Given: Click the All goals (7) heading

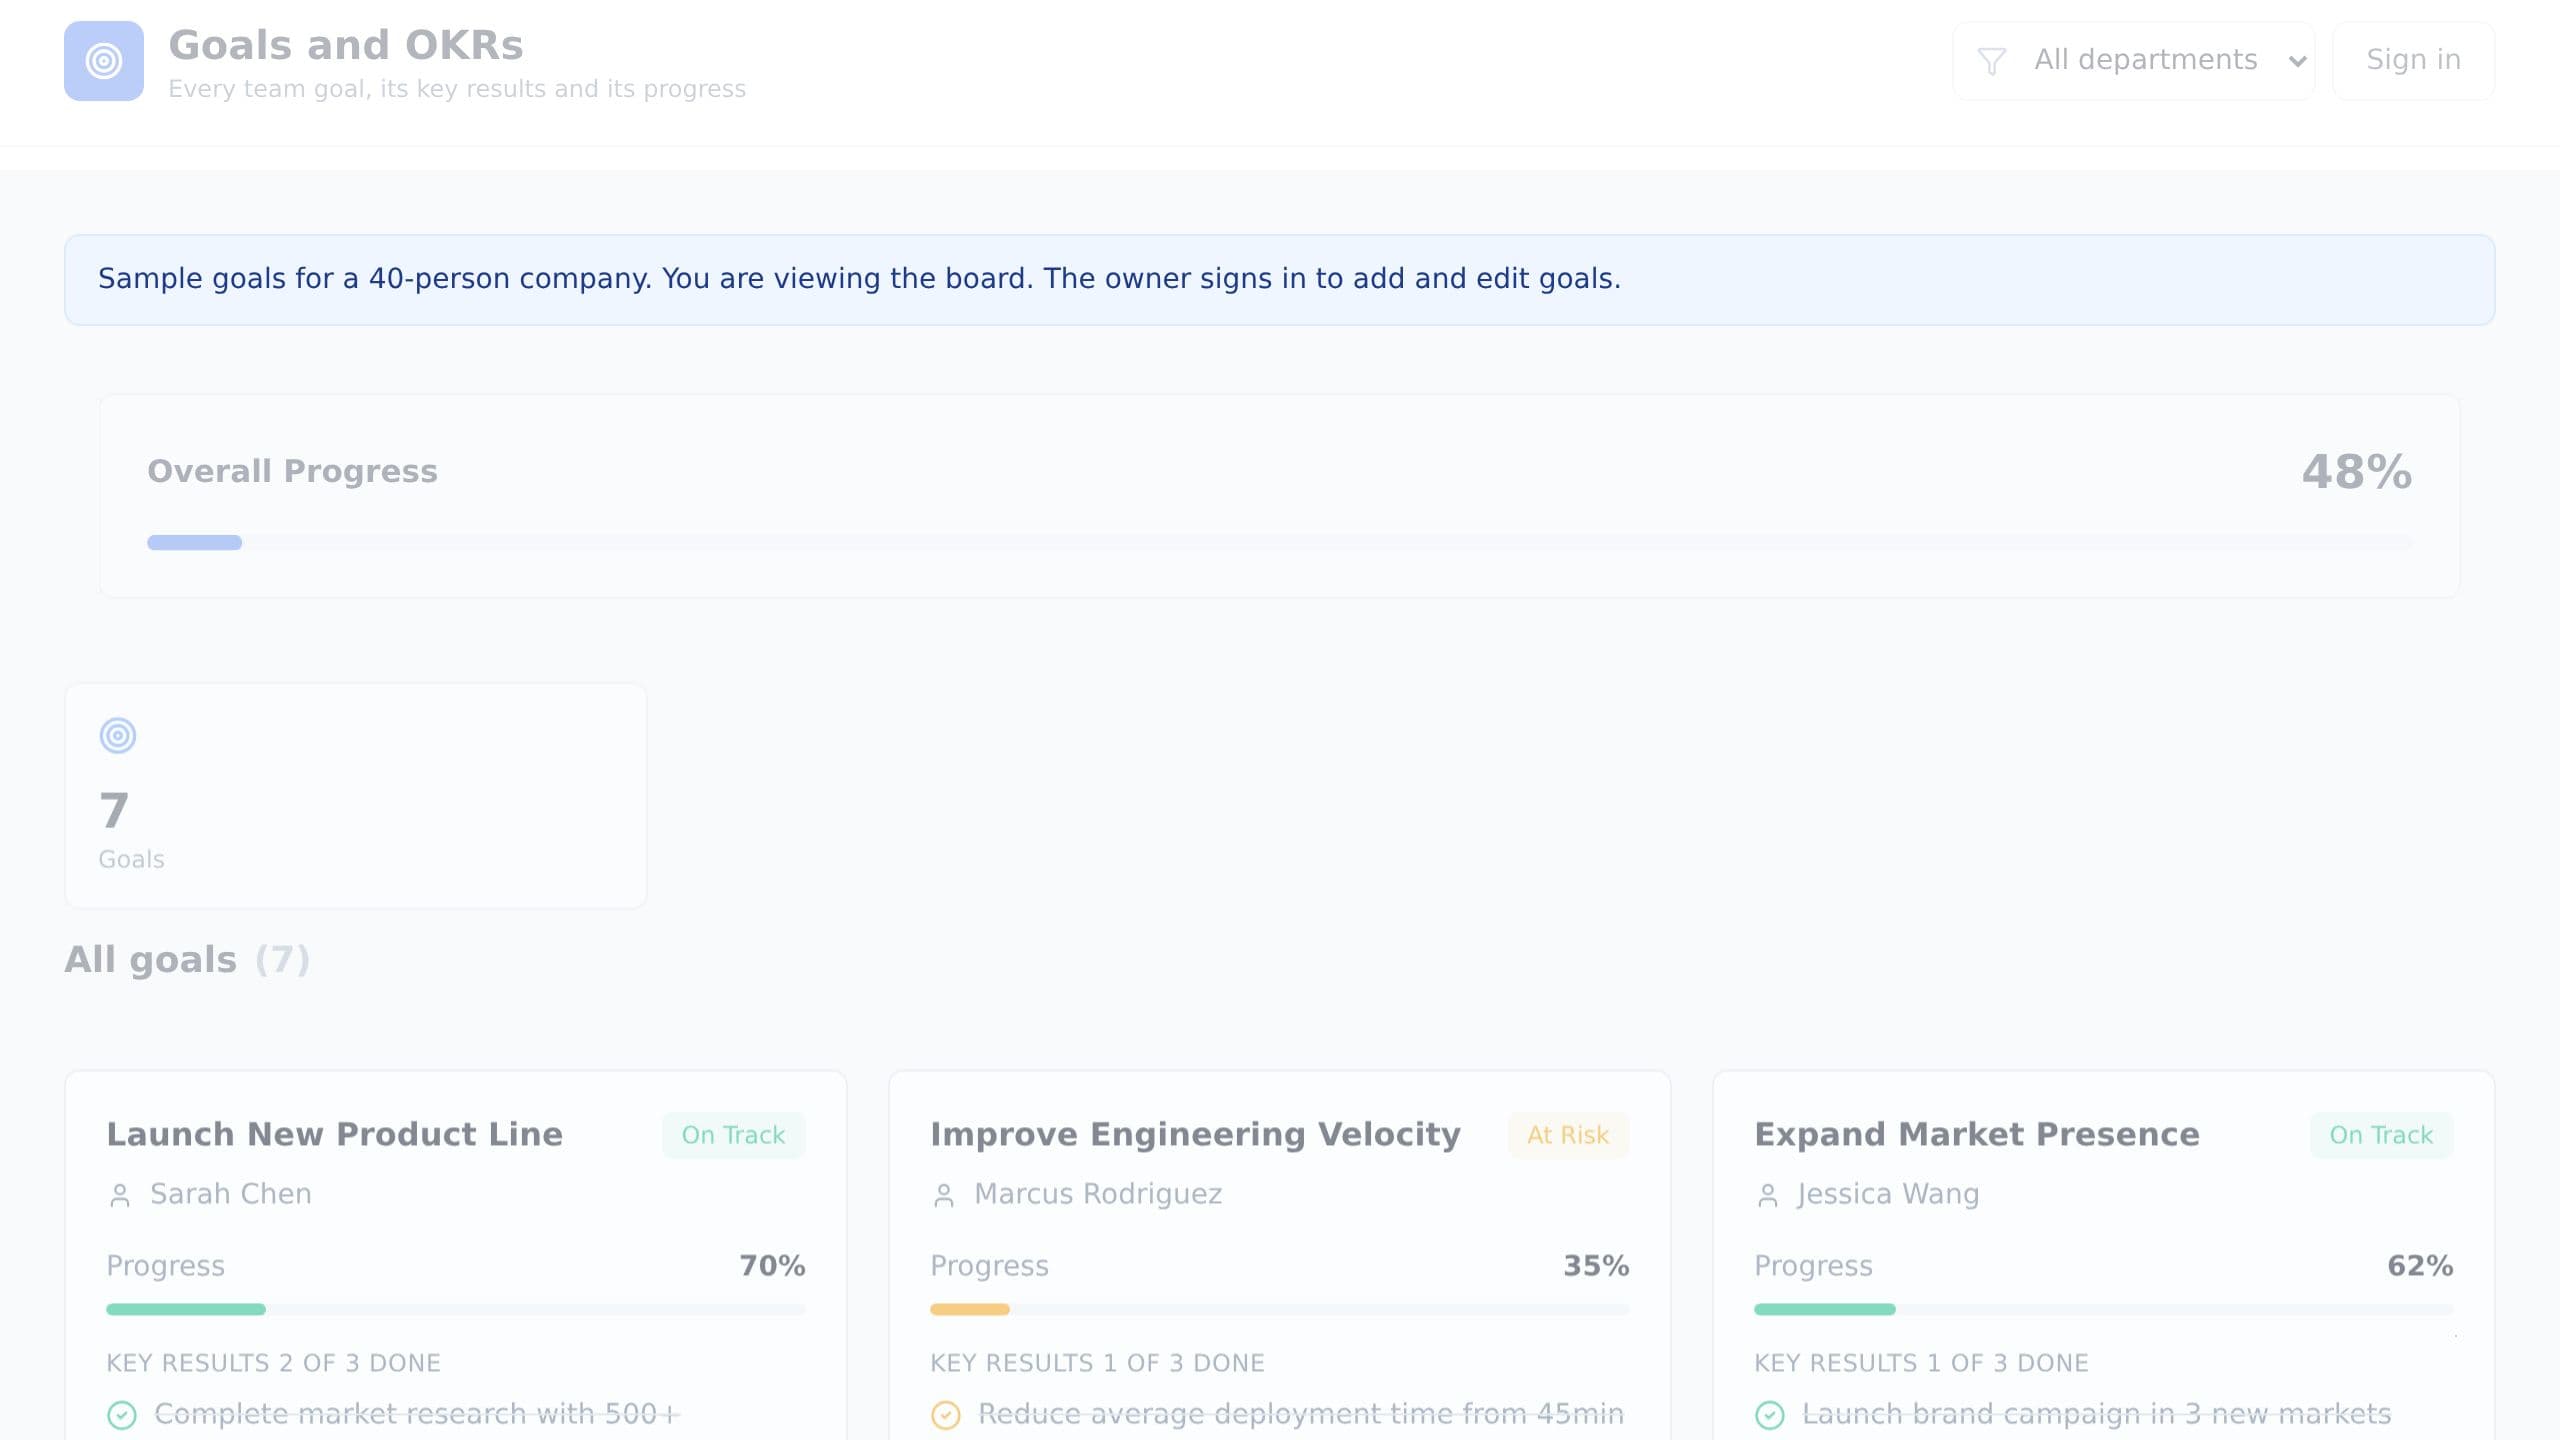Looking at the screenshot, I should (x=187, y=960).
